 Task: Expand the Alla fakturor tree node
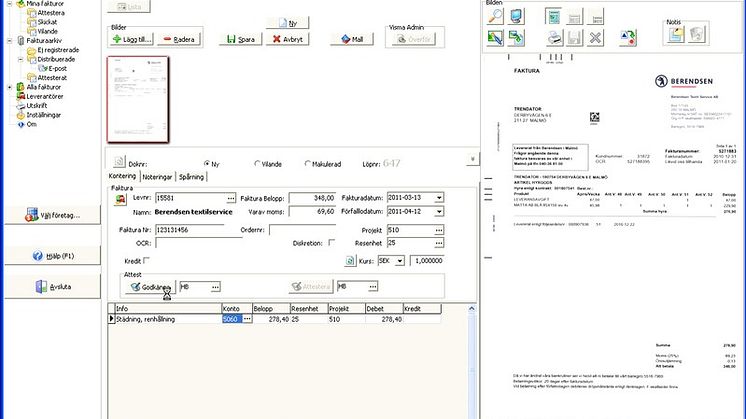(10, 87)
